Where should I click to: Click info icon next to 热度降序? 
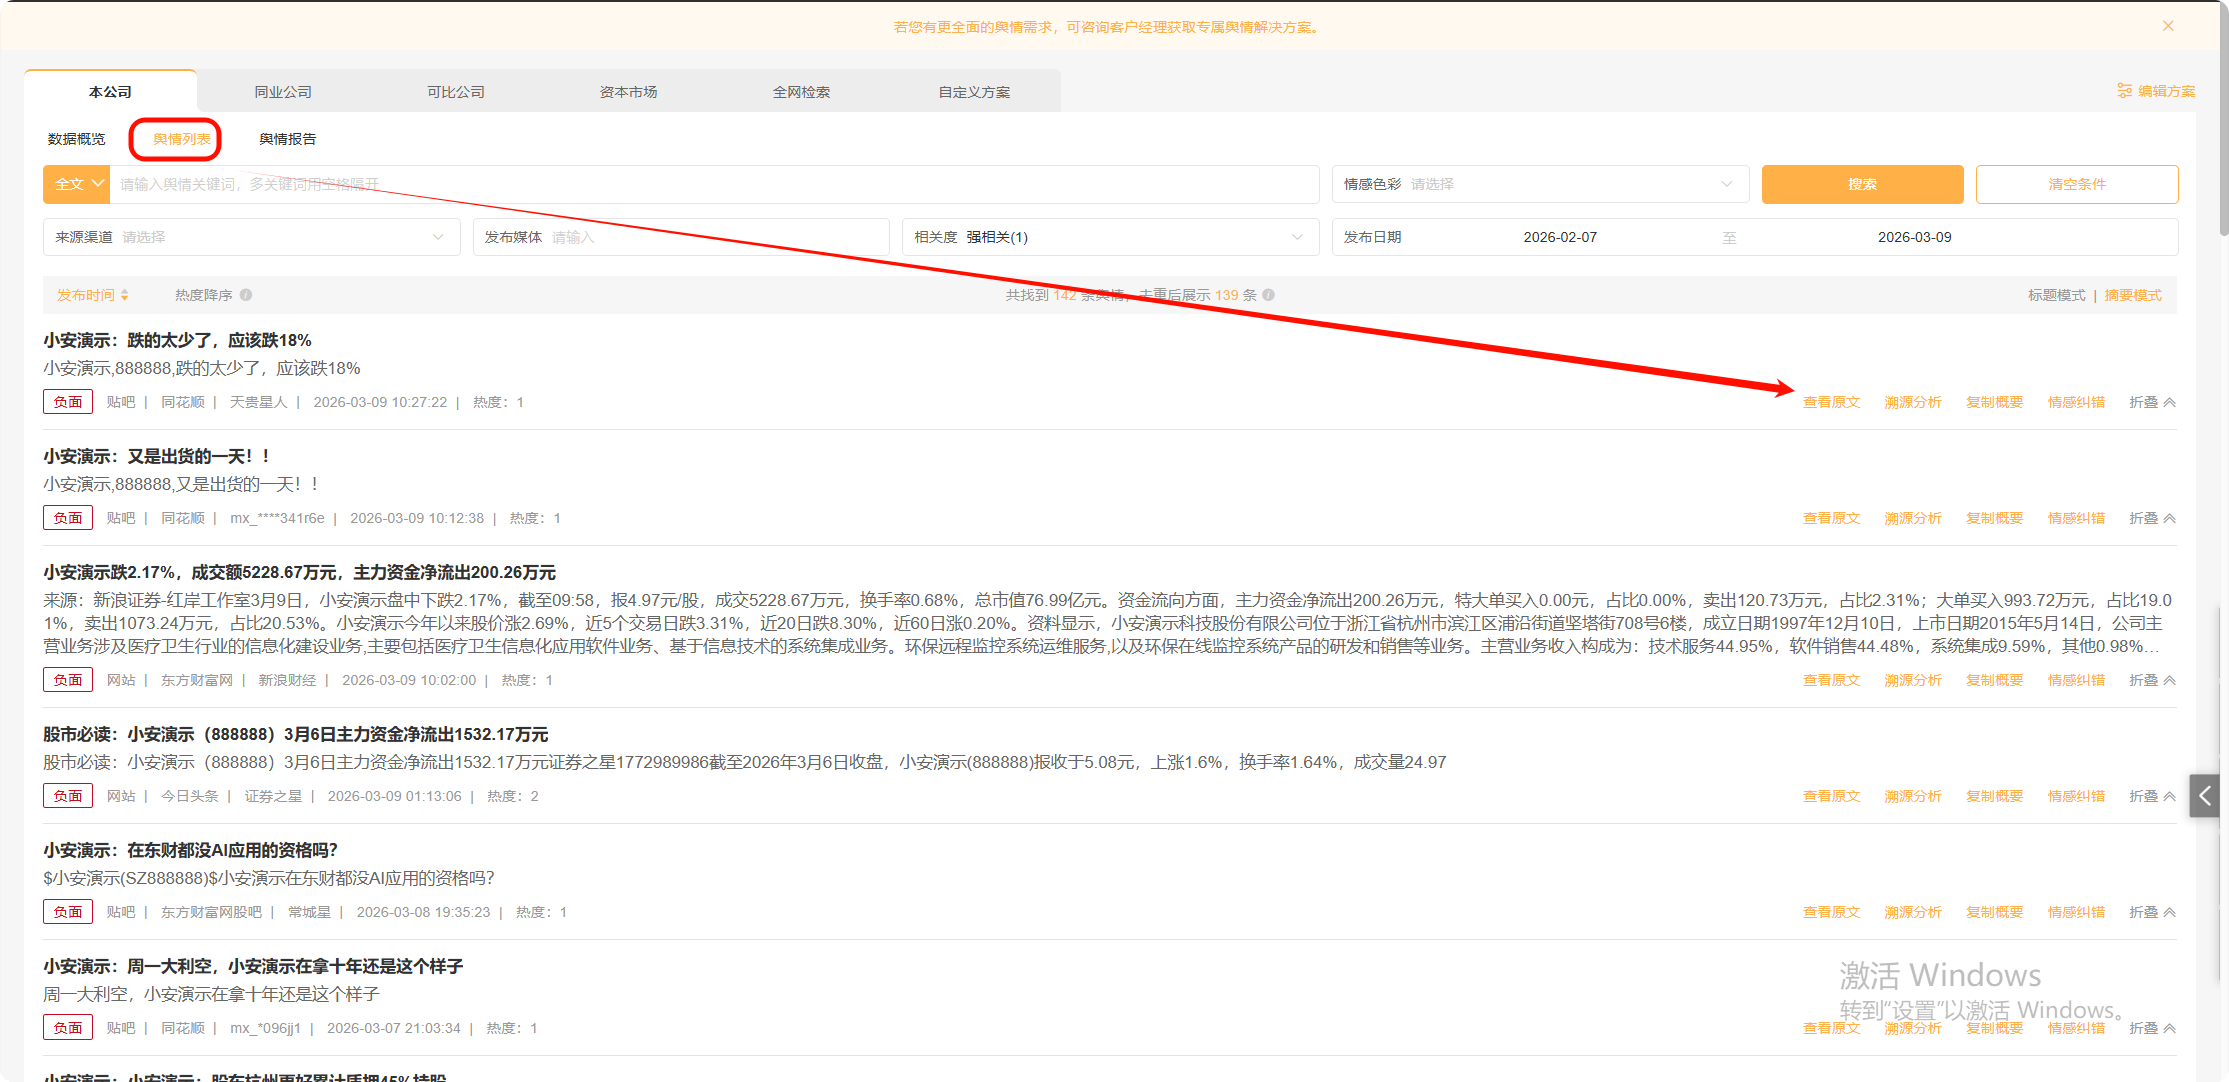point(246,295)
